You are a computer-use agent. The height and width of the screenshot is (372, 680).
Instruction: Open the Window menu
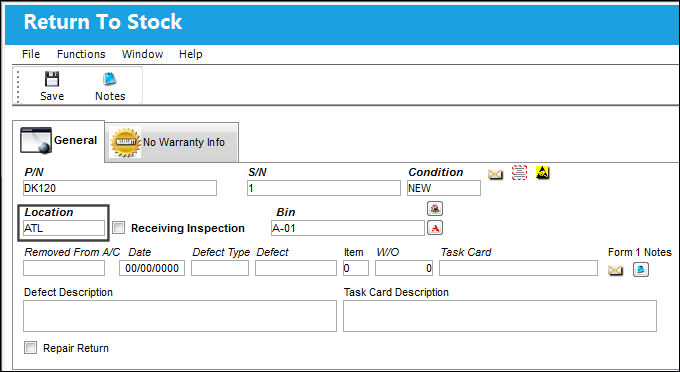(142, 54)
